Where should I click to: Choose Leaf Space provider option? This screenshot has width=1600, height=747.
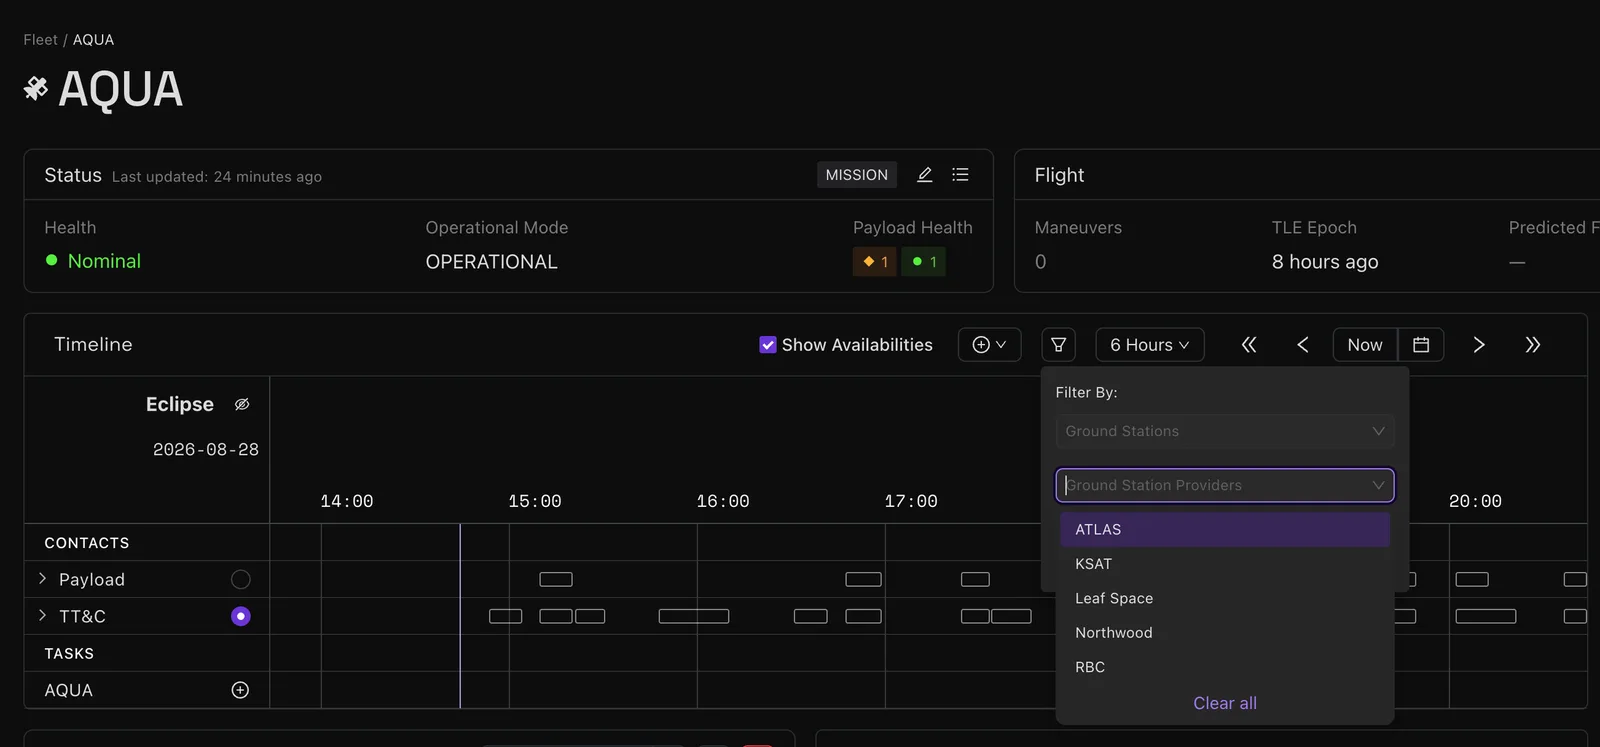[1225, 598]
